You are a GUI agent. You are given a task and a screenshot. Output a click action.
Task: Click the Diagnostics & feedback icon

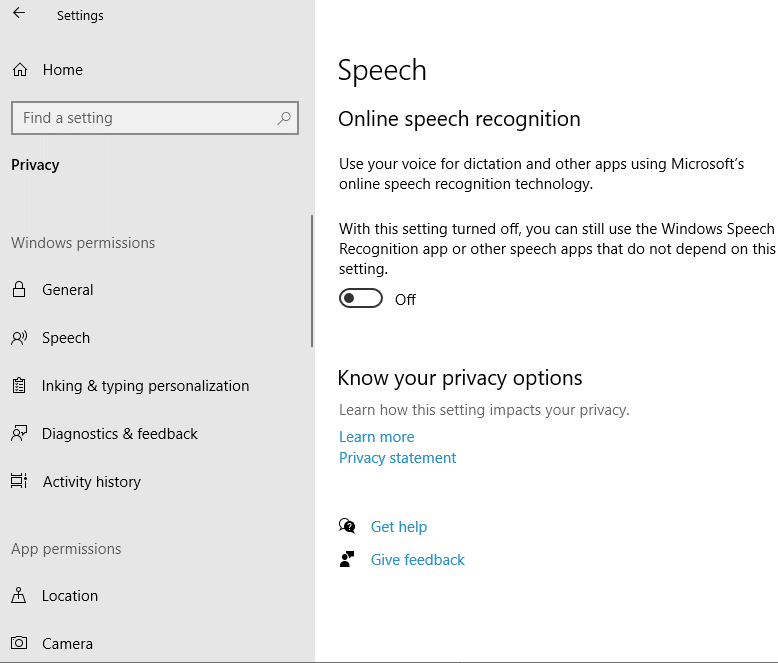[x=19, y=434]
